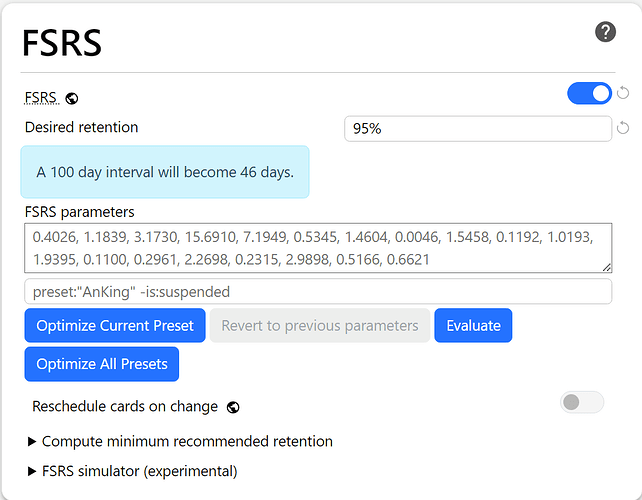The width and height of the screenshot is (642, 500).
Task: Click inside the FSRS parameters text area
Action: 318,248
